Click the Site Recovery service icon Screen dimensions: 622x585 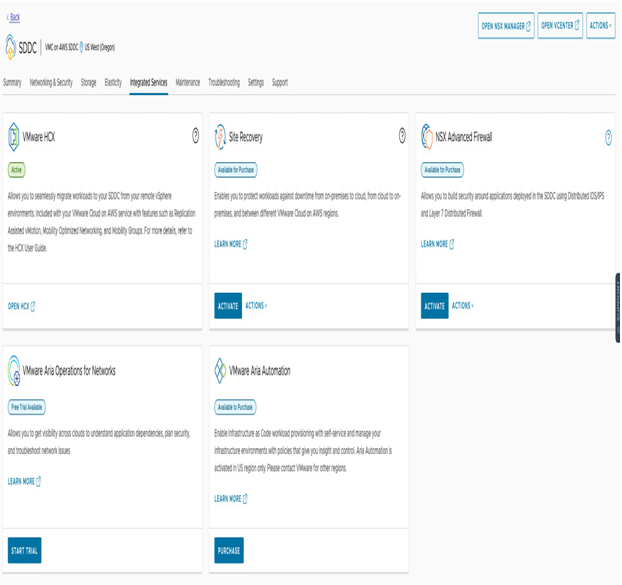[220, 137]
